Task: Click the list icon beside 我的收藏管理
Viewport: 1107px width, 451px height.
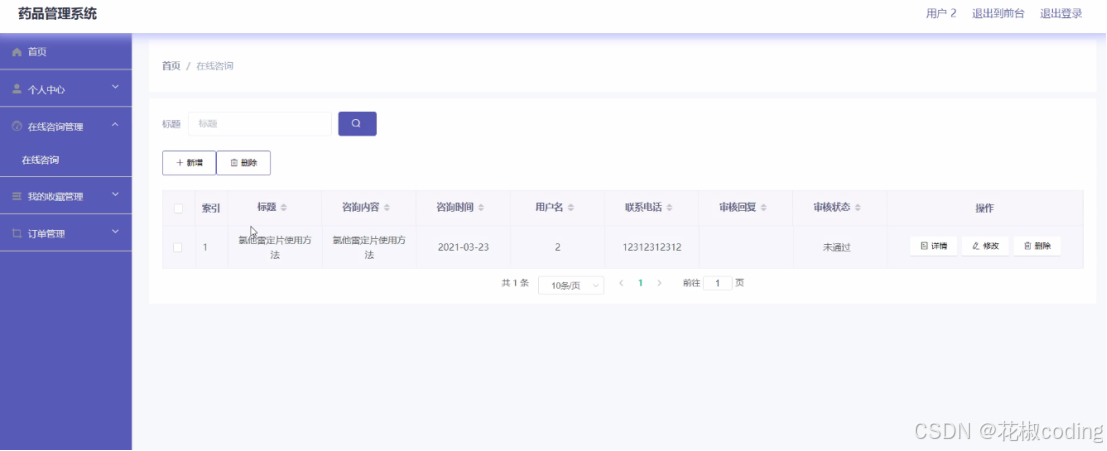Action: click(x=18, y=196)
